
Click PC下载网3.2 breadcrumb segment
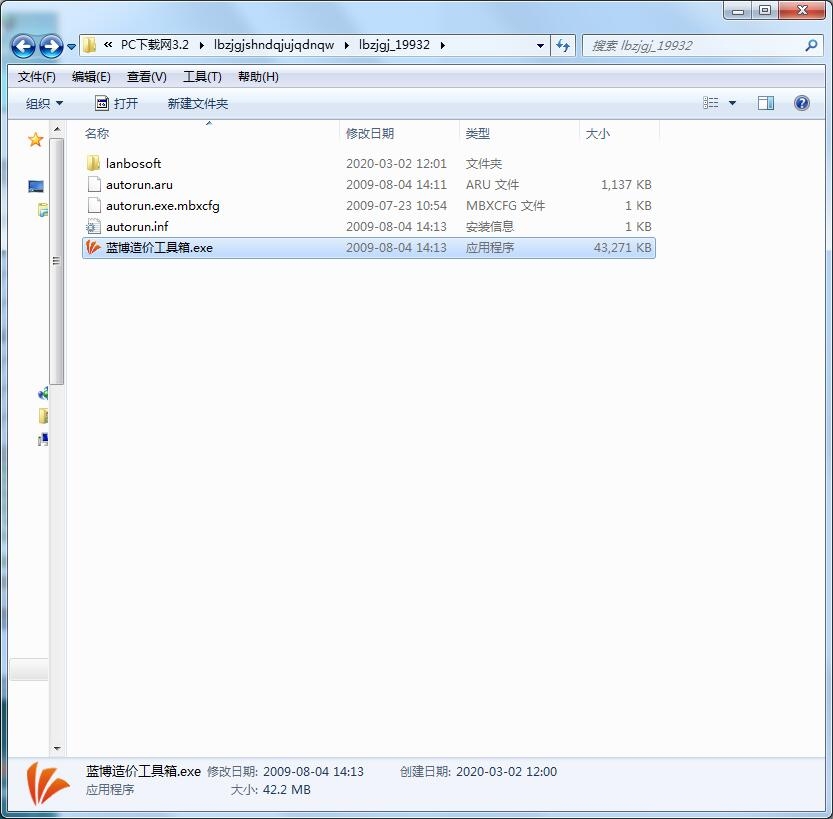(155, 45)
